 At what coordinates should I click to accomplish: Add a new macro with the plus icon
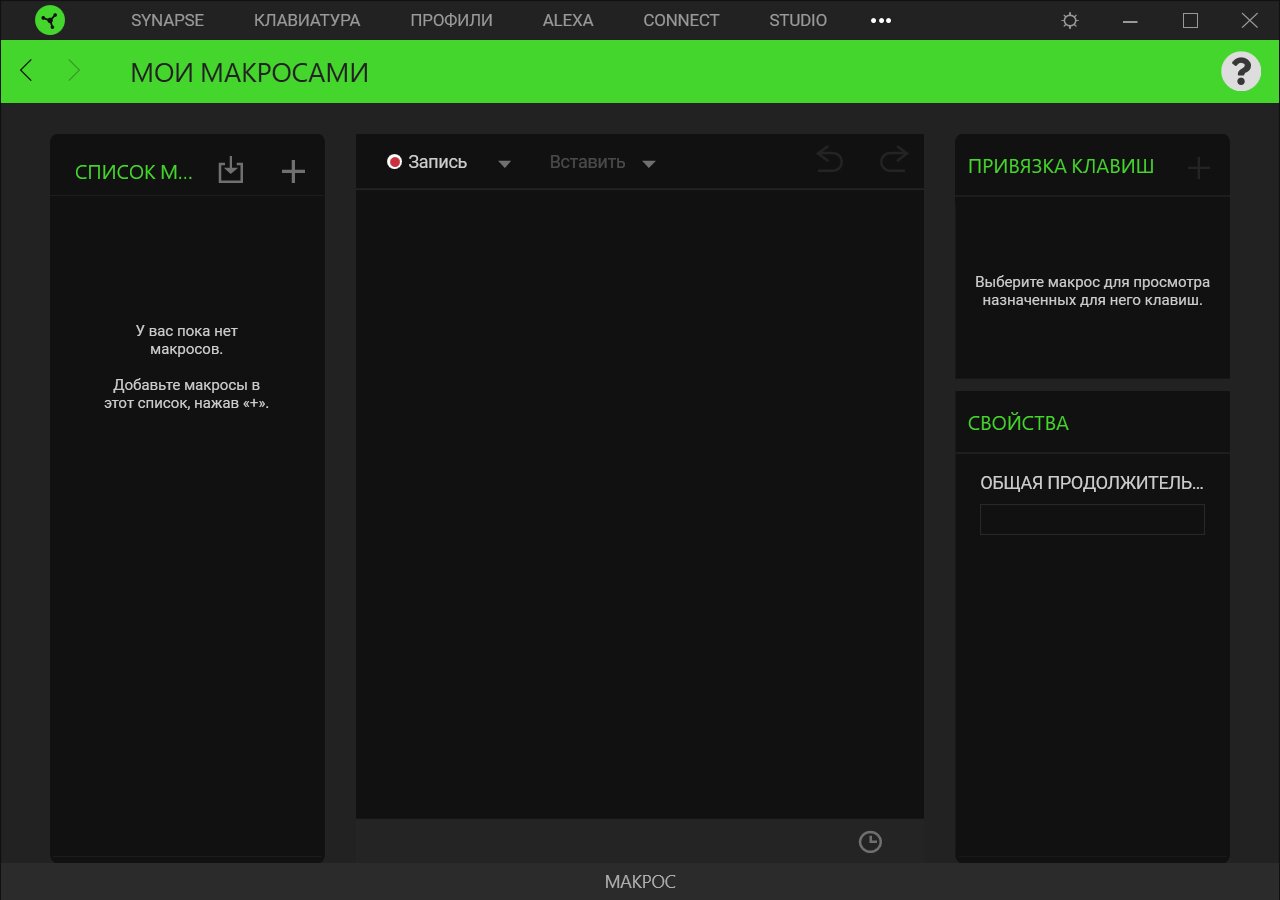click(x=293, y=172)
